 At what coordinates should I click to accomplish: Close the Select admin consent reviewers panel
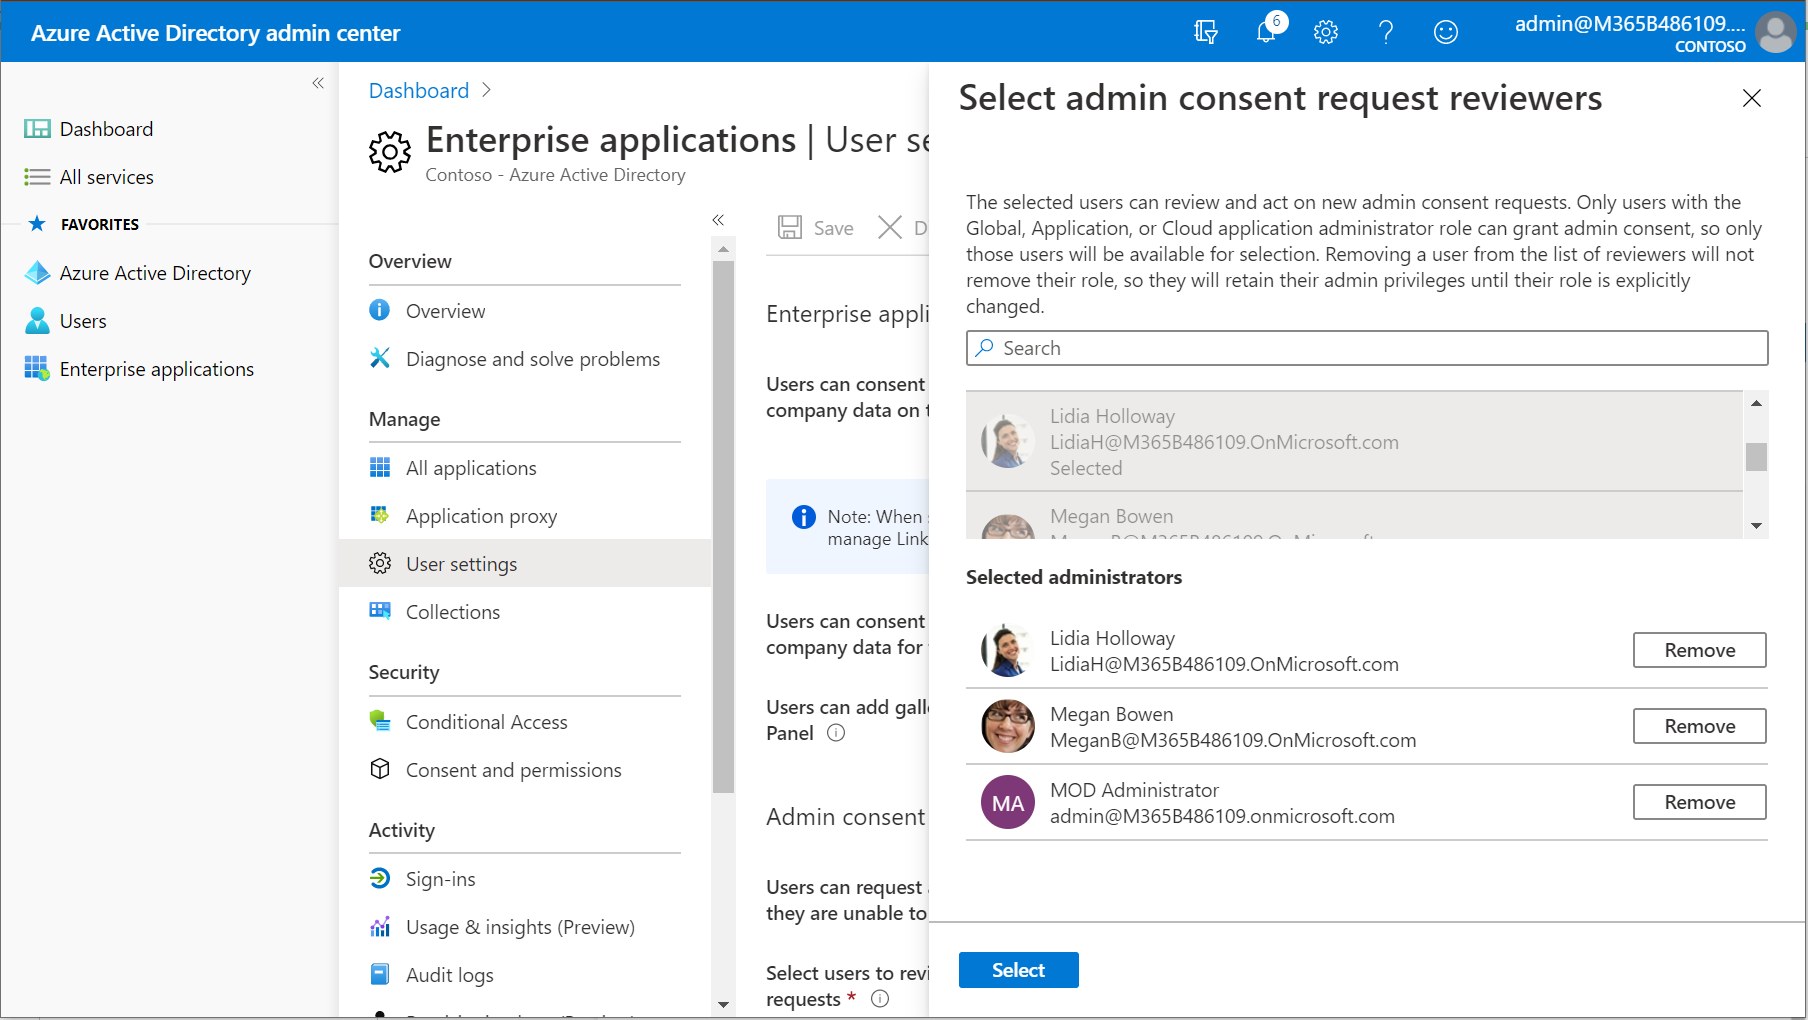pos(1752,98)
